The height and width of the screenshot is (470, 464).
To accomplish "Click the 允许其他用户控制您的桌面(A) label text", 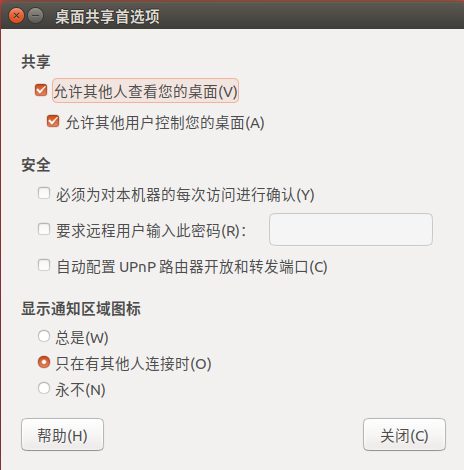I will 165,123.
